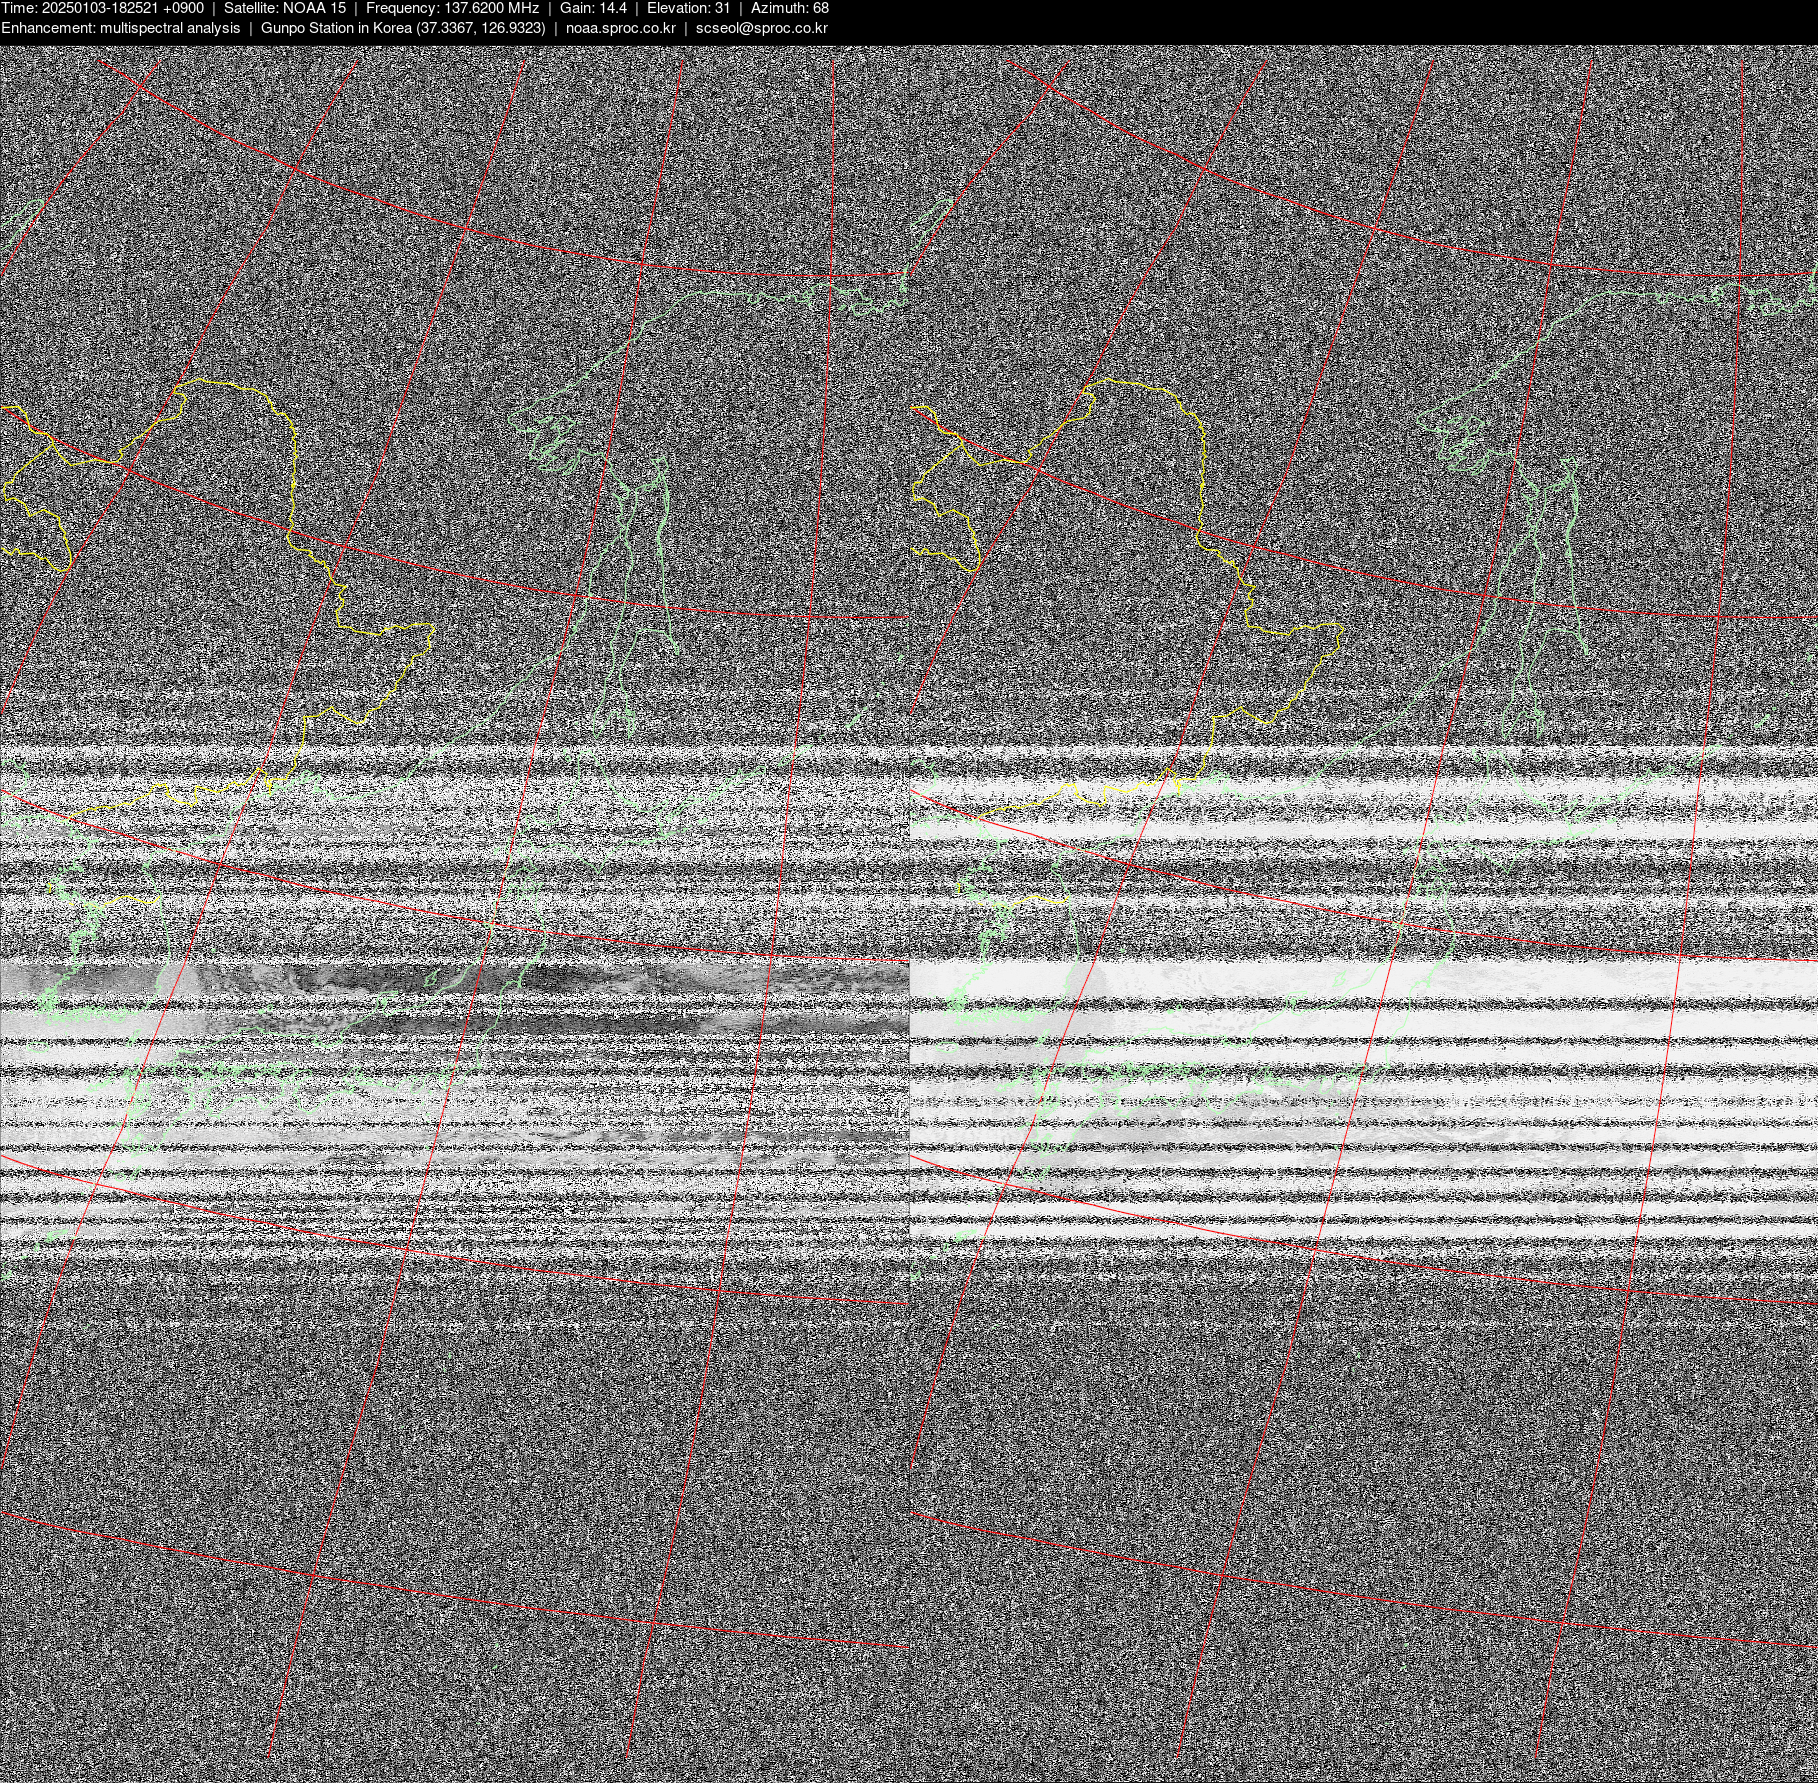Click the scseol@sproc.co.kr email address
Image resolution: width=1818 pixels, height=1783 pixels.
pos(761,28)
